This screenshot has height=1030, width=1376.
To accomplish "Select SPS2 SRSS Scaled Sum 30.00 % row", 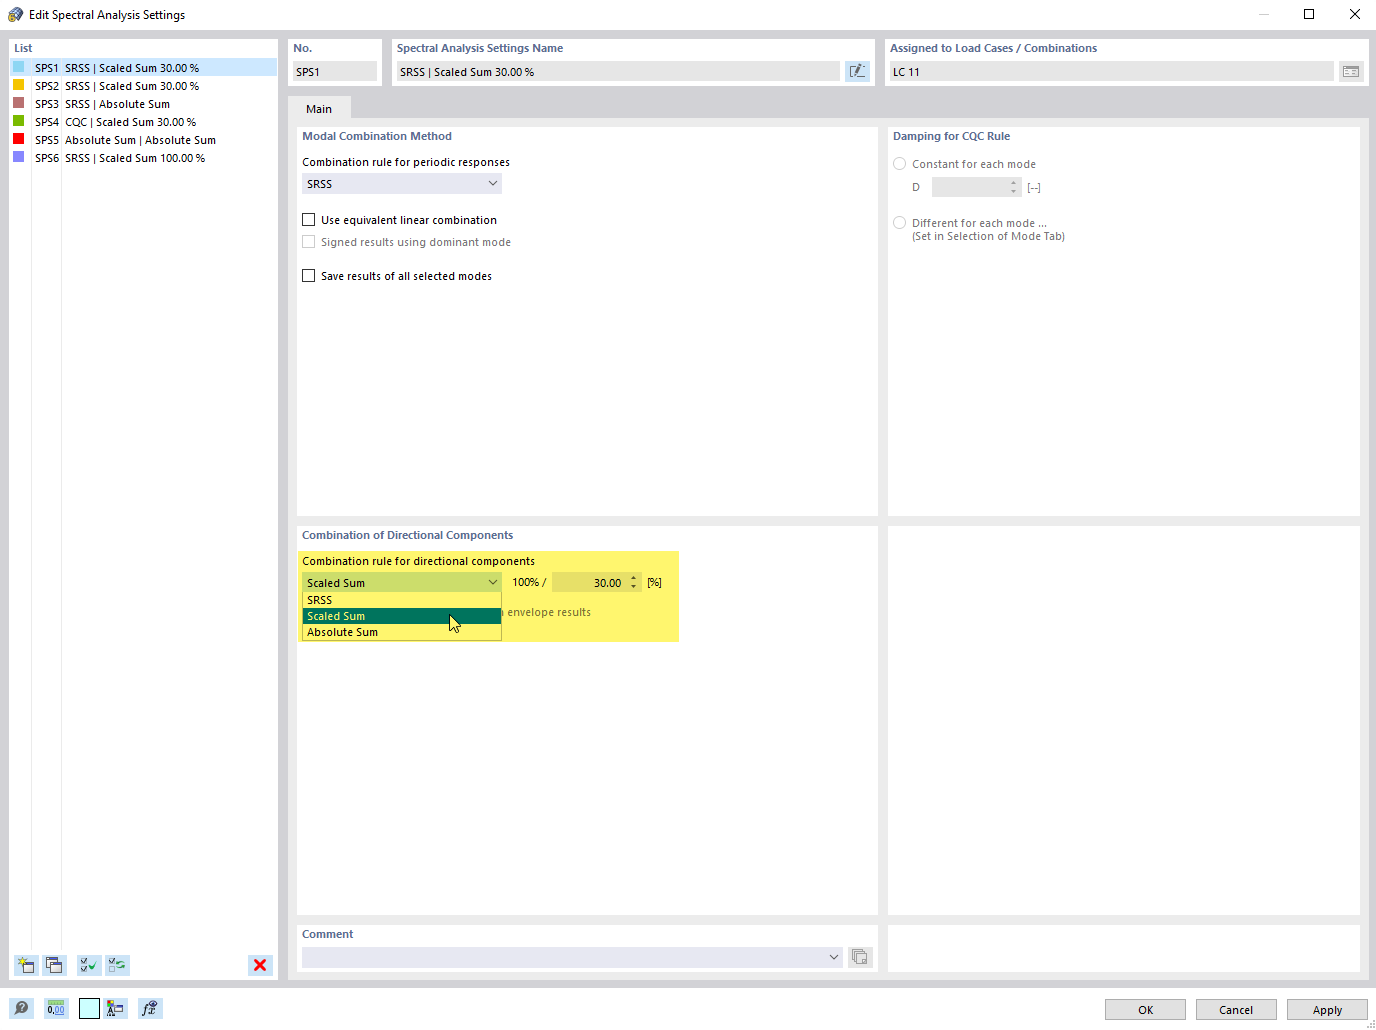I will pos(143,86).
